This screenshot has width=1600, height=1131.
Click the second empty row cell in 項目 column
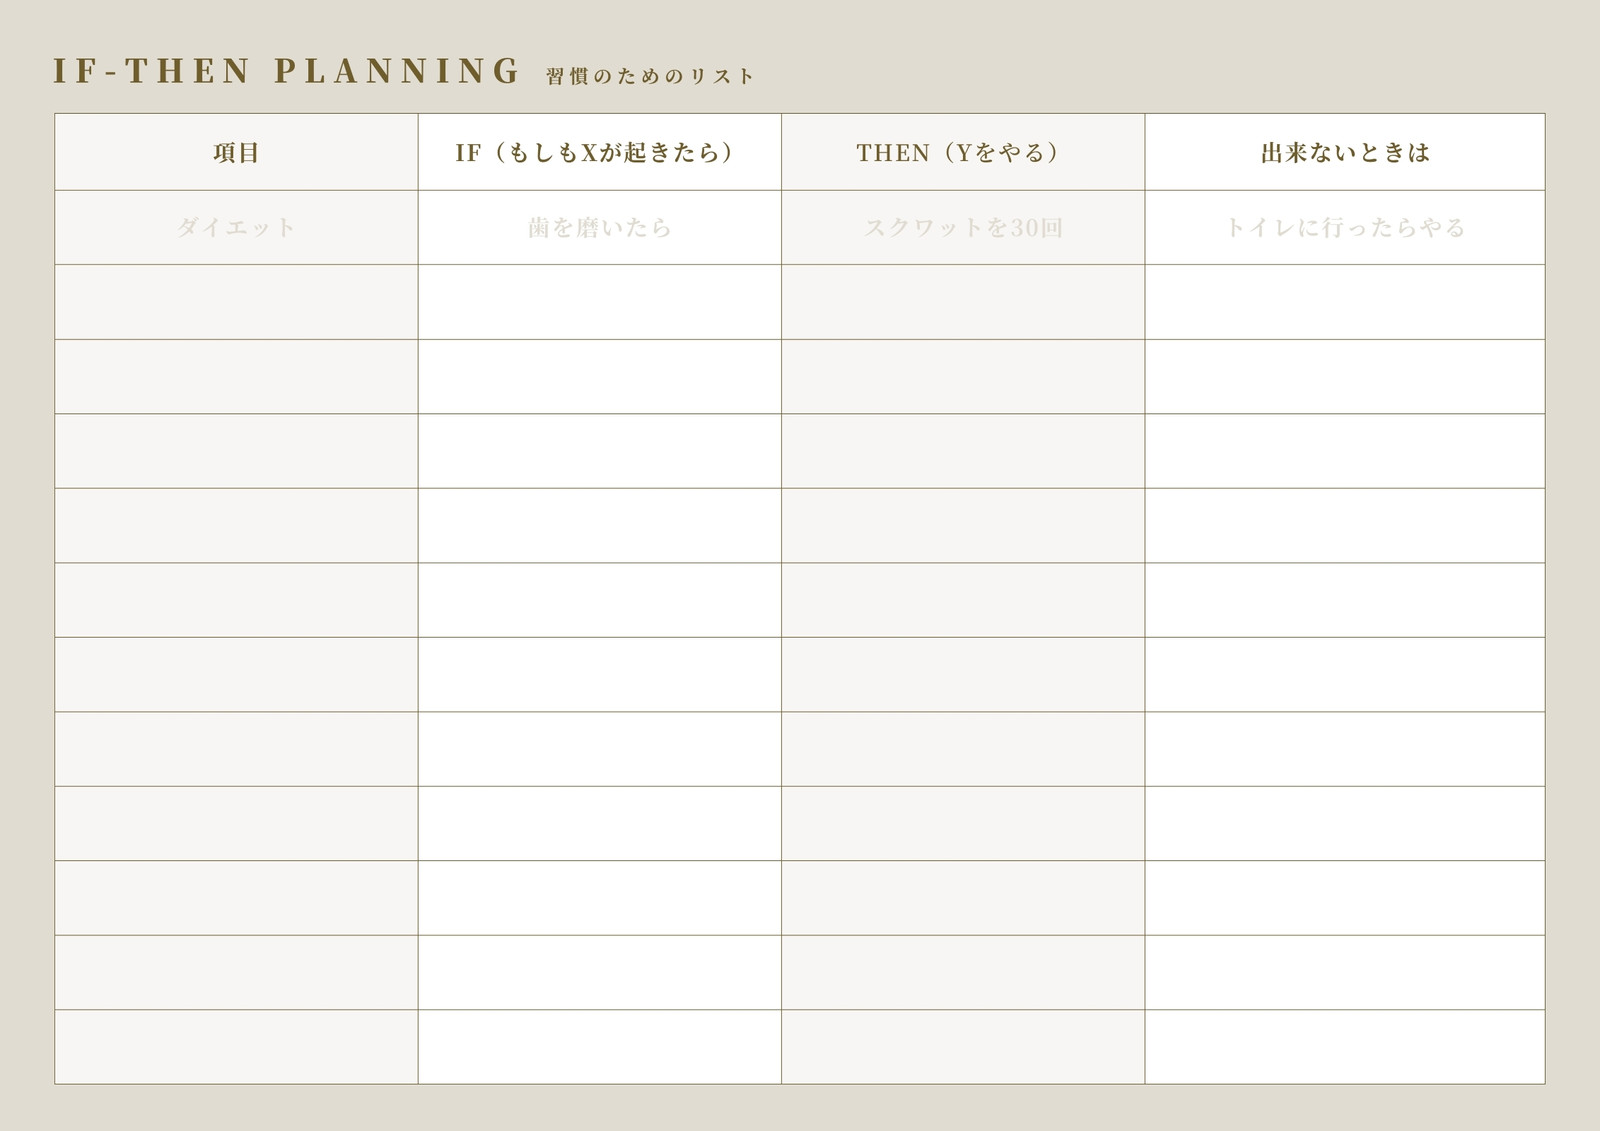(x=236, y=376)
